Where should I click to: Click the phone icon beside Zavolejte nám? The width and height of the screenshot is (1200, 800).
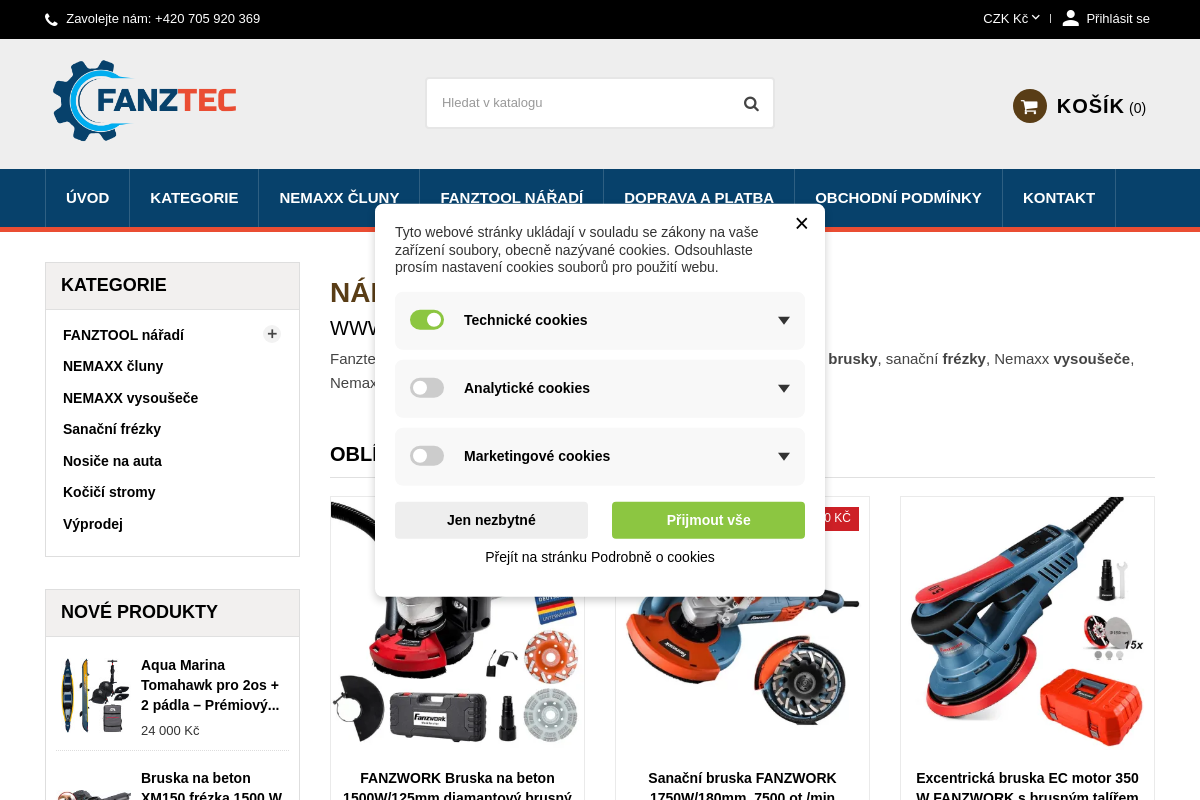pos(51,19)
